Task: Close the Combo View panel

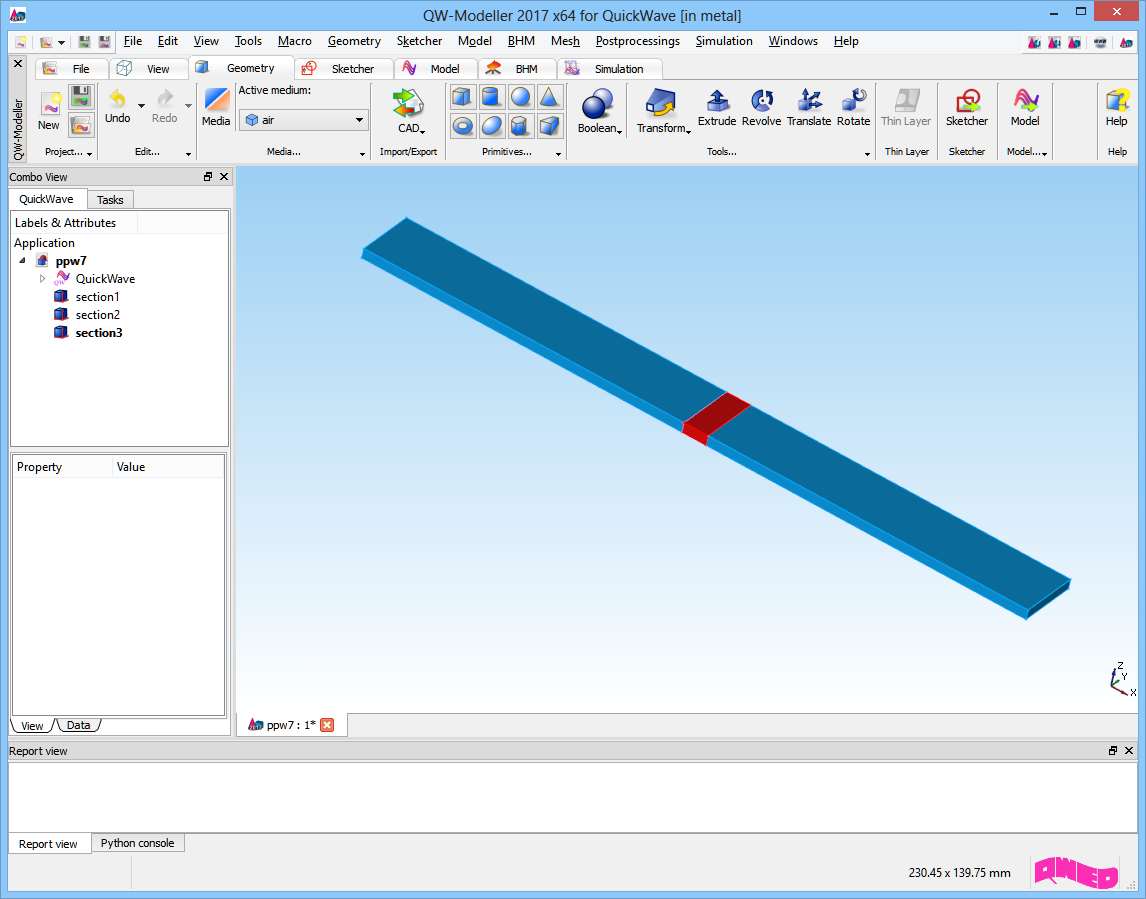Action: coord(224,177)
